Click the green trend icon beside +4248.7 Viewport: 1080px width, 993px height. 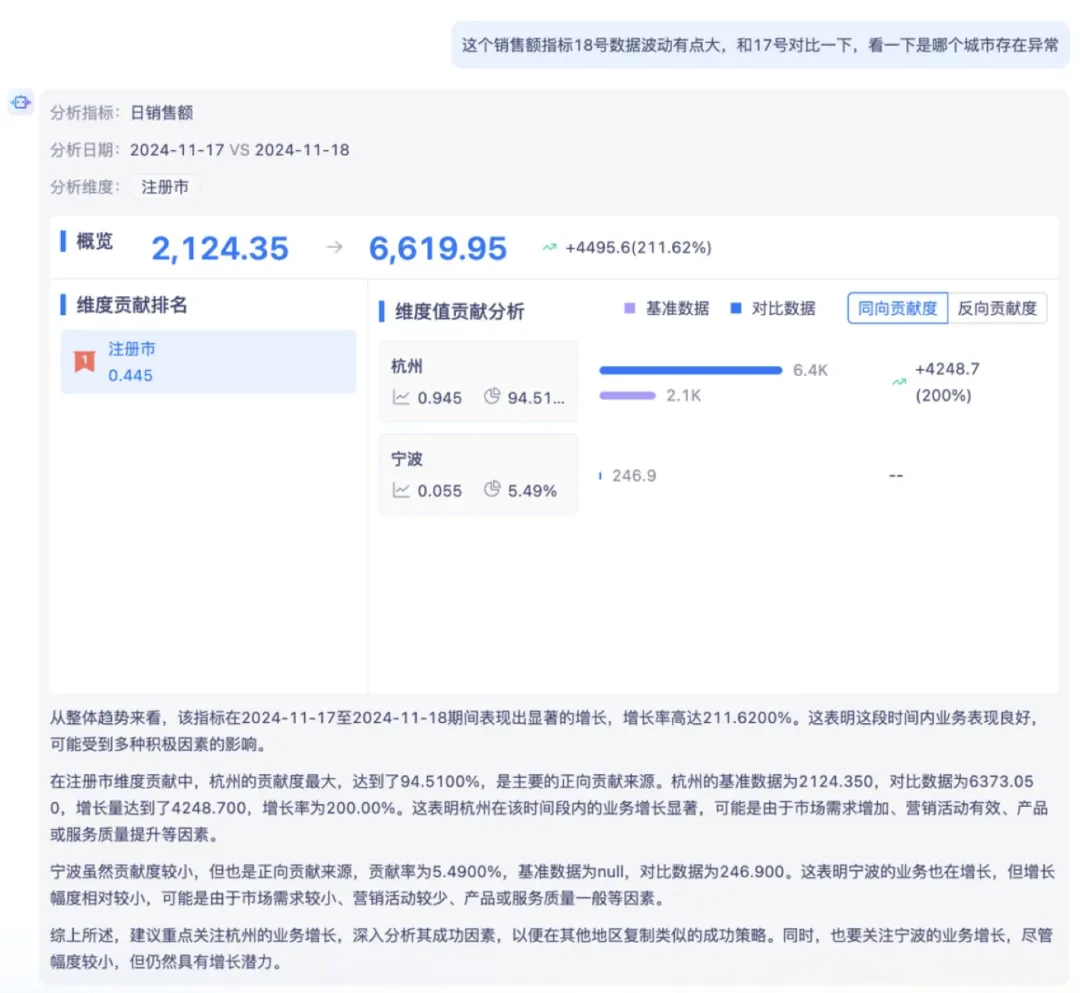coord(900,382)
